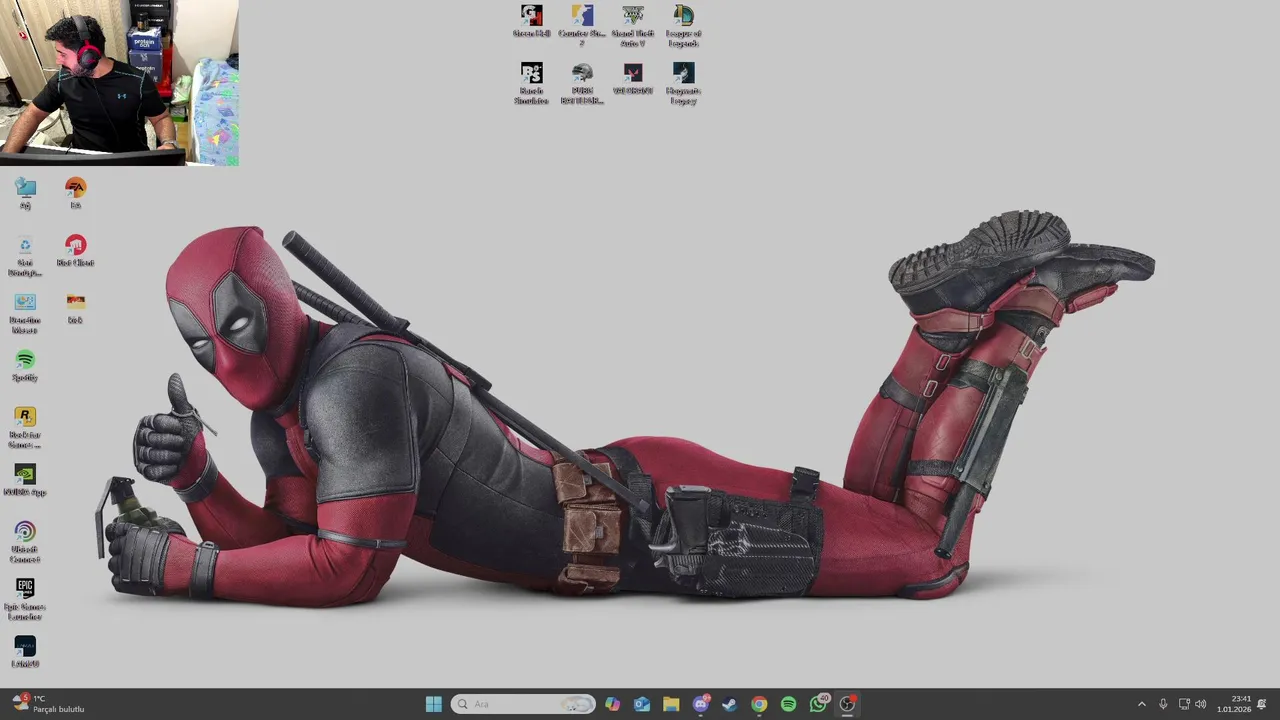
Task: Expand the hidden system tray icons chevron
Action: click(1142, 704)
